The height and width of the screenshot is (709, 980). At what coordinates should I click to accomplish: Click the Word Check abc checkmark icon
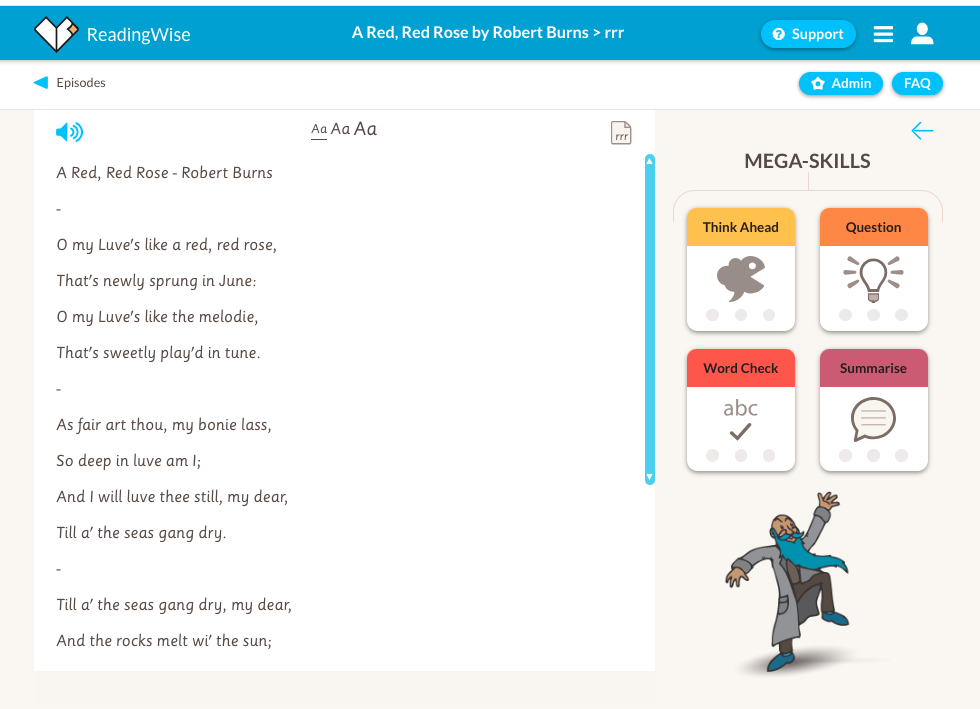click(741, 419)
